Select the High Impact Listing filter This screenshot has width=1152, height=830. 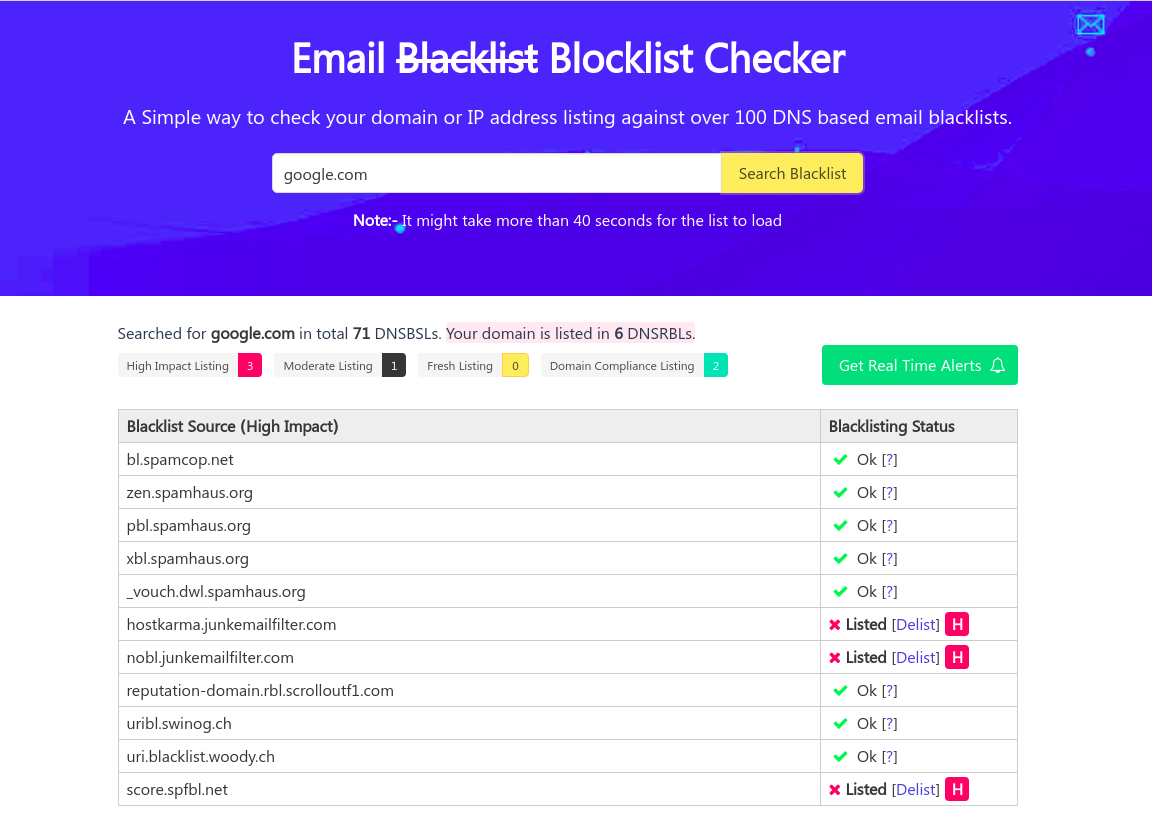click(189, 366)
